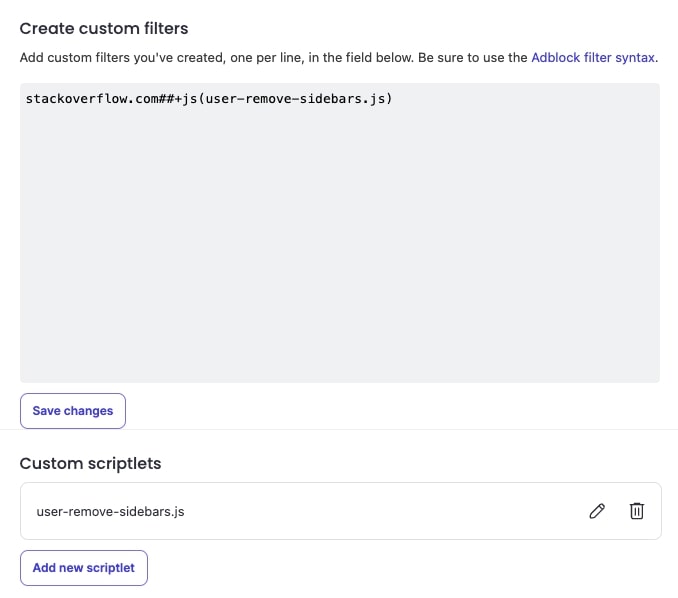Place cursor after the filter's closing parenthesis
The image size is (678, 598).
(396, 99)
